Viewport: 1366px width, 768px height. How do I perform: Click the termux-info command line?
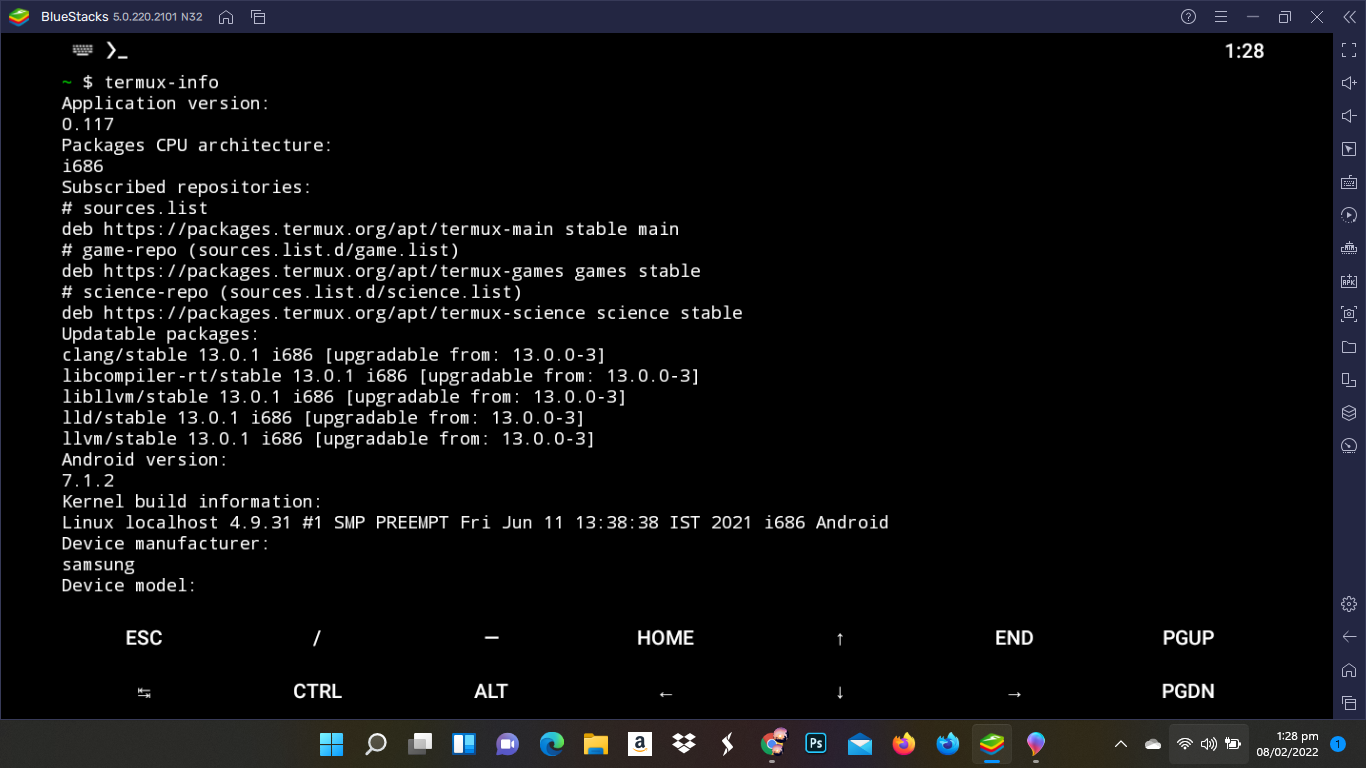[x=140, y=82]
